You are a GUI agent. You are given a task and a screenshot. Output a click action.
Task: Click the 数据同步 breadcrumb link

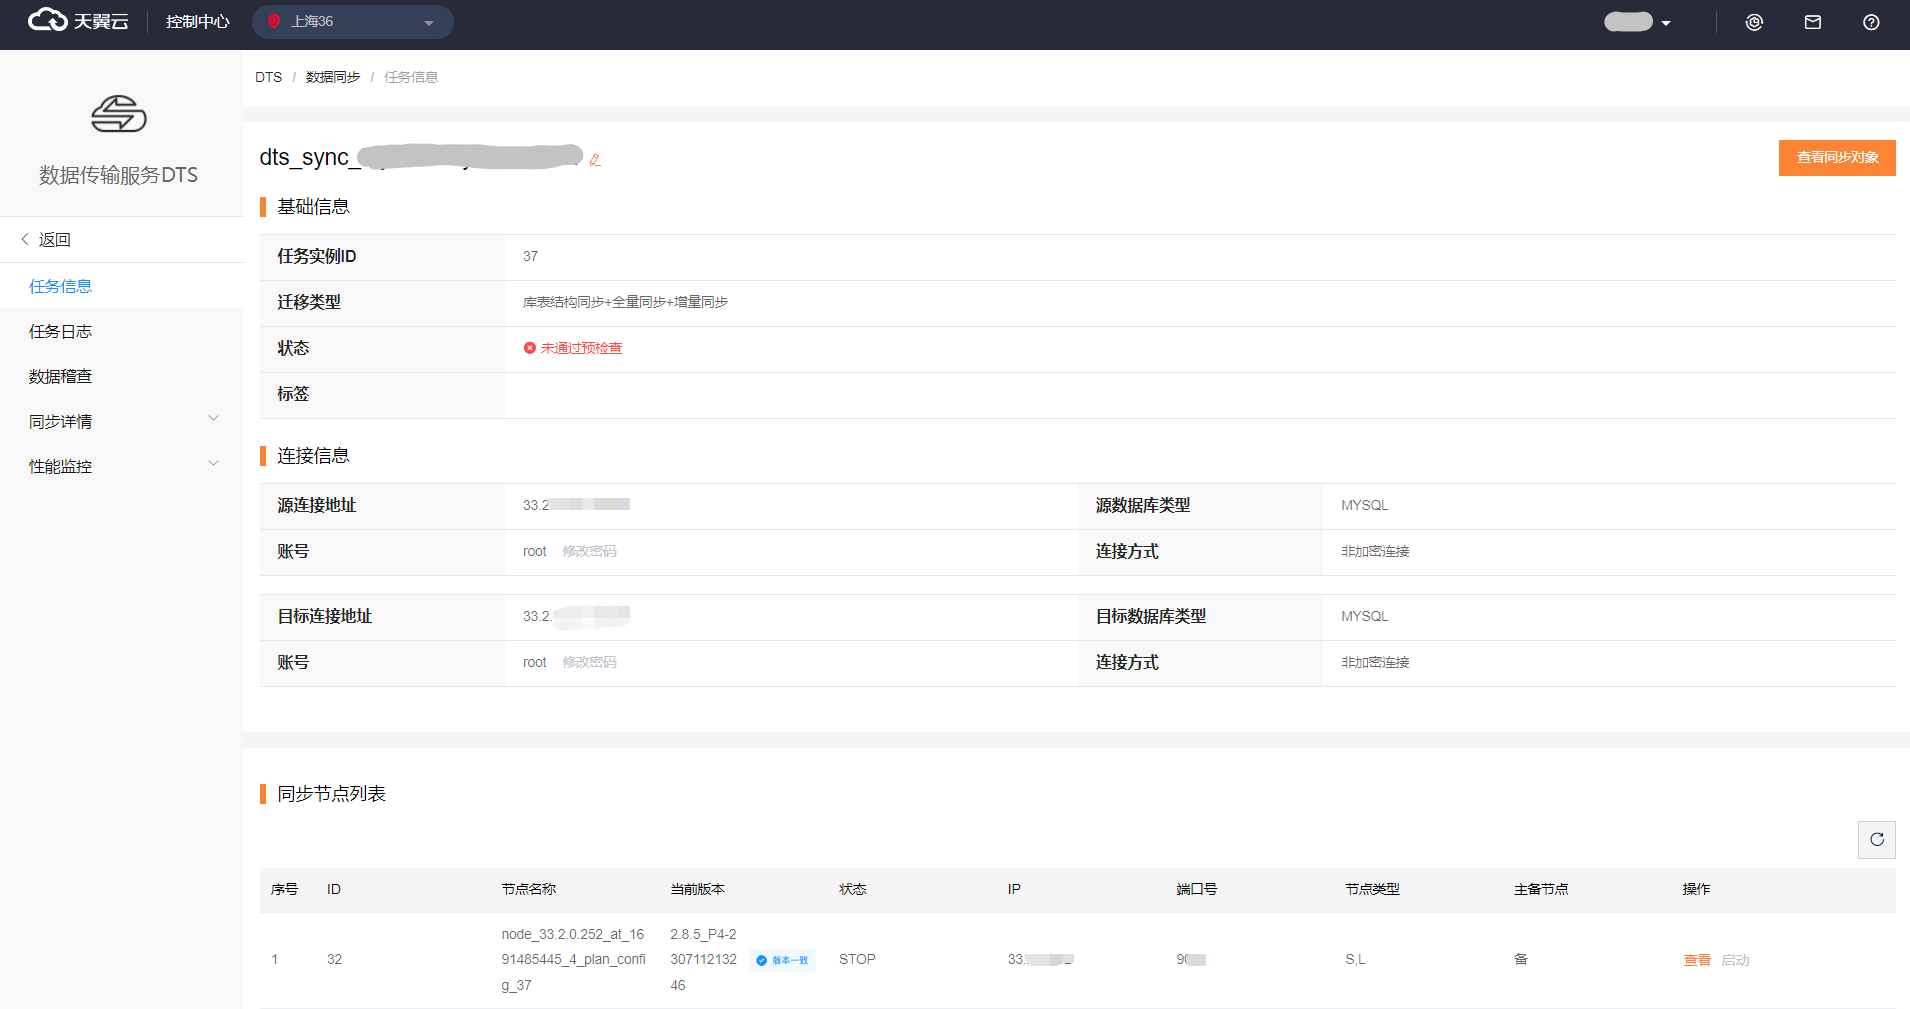coord(333,77)
